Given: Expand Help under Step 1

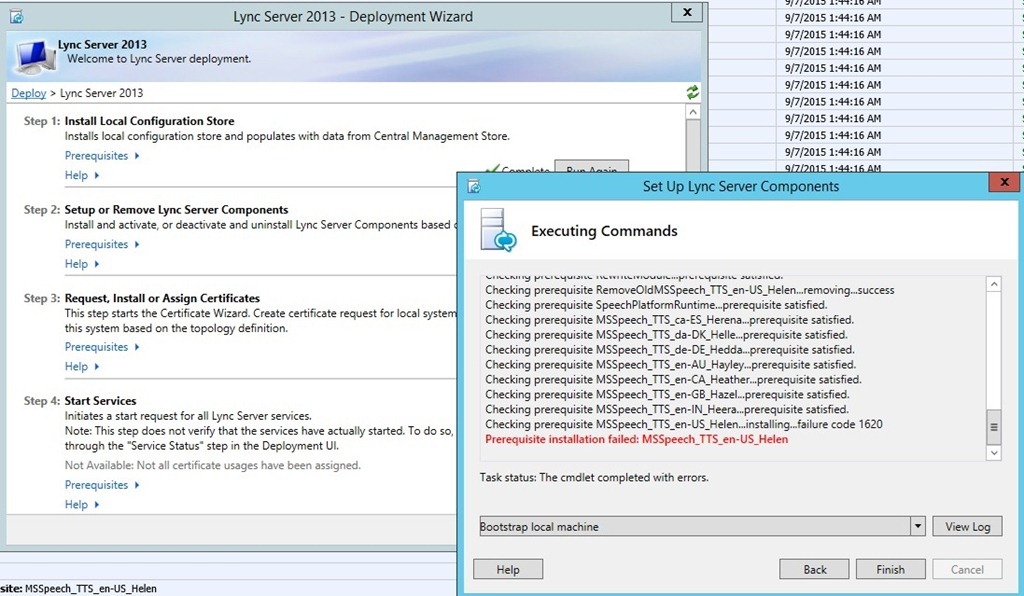Looking at the screenshot, I should [x=82, y=175].
